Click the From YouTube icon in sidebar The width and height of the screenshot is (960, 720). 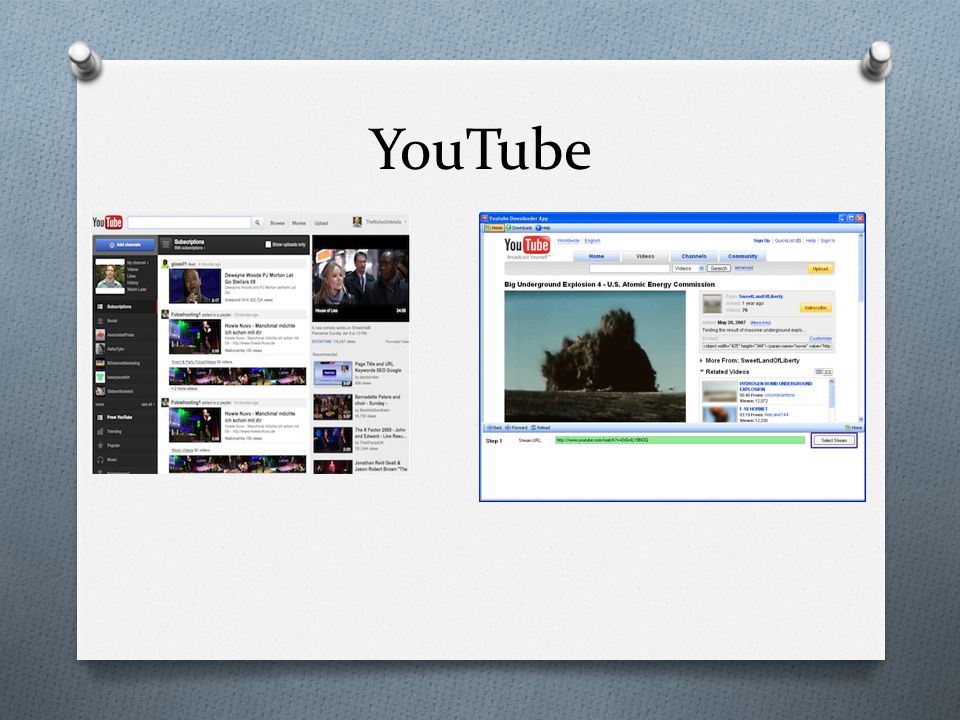[x=100, y=418]
